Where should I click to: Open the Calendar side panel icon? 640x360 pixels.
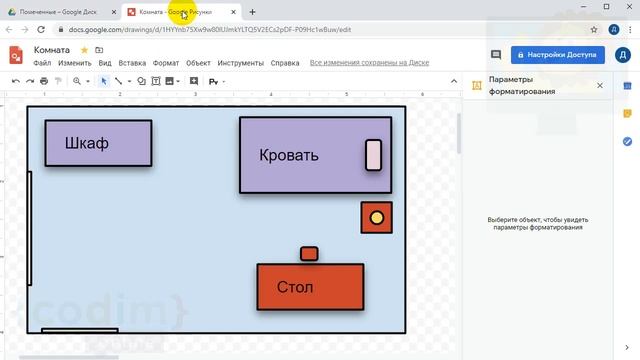pos(627,86)
